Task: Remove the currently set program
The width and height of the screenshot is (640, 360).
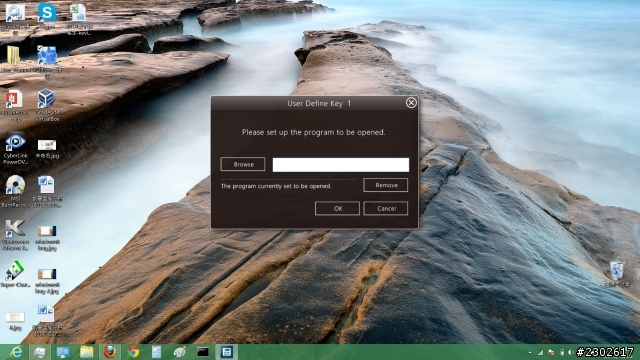Action: coord(386,185)
